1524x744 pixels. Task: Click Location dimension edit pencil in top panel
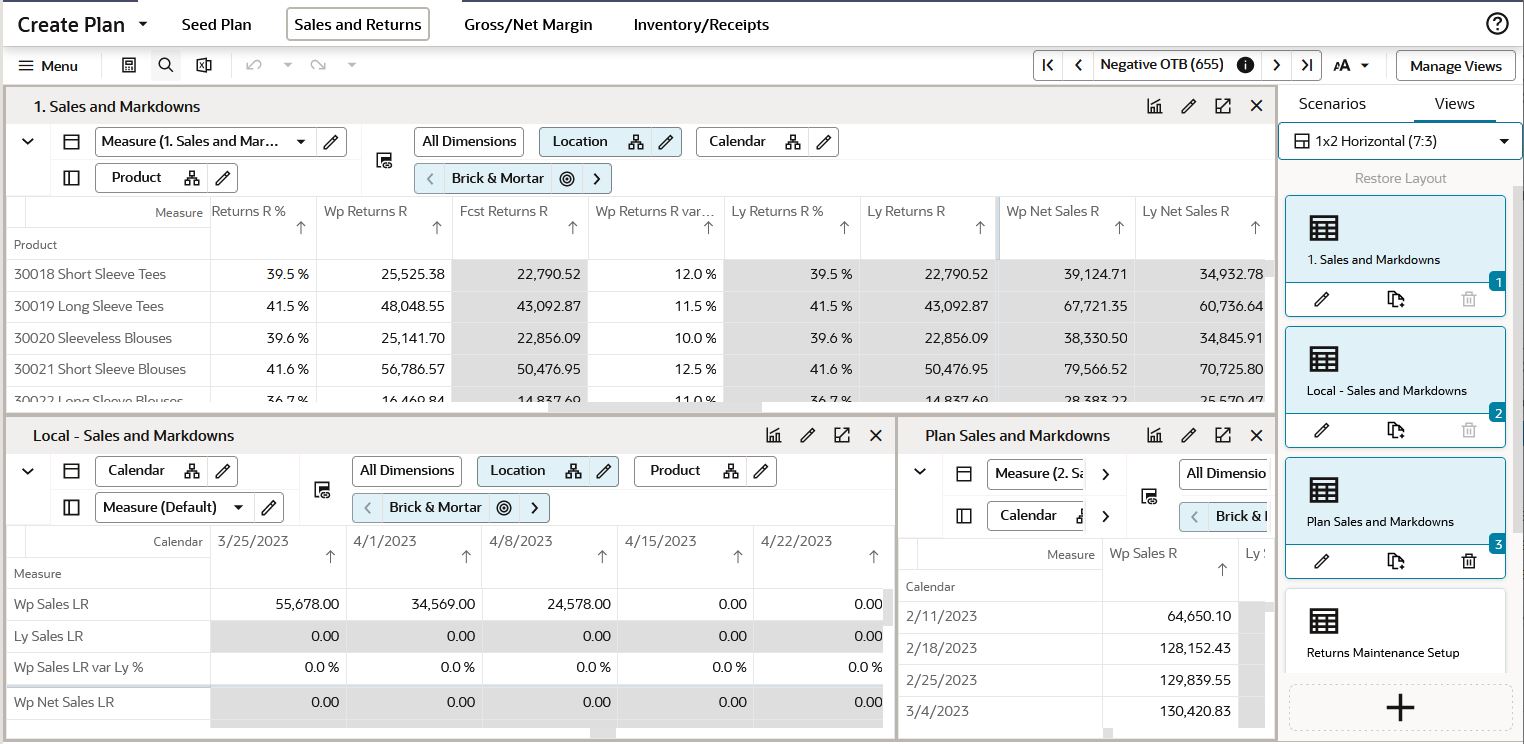coord(666,142)
